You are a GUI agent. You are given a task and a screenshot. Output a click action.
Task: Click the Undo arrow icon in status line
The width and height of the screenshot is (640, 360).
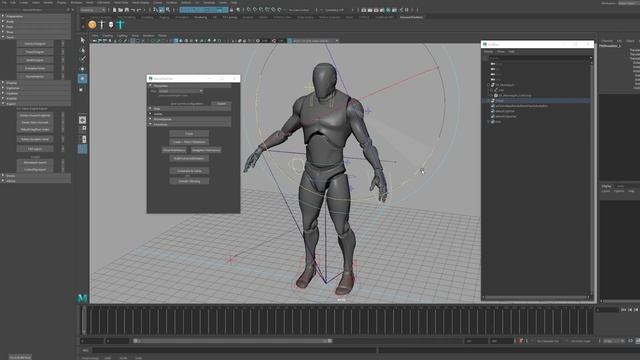(x=133, y=10)
